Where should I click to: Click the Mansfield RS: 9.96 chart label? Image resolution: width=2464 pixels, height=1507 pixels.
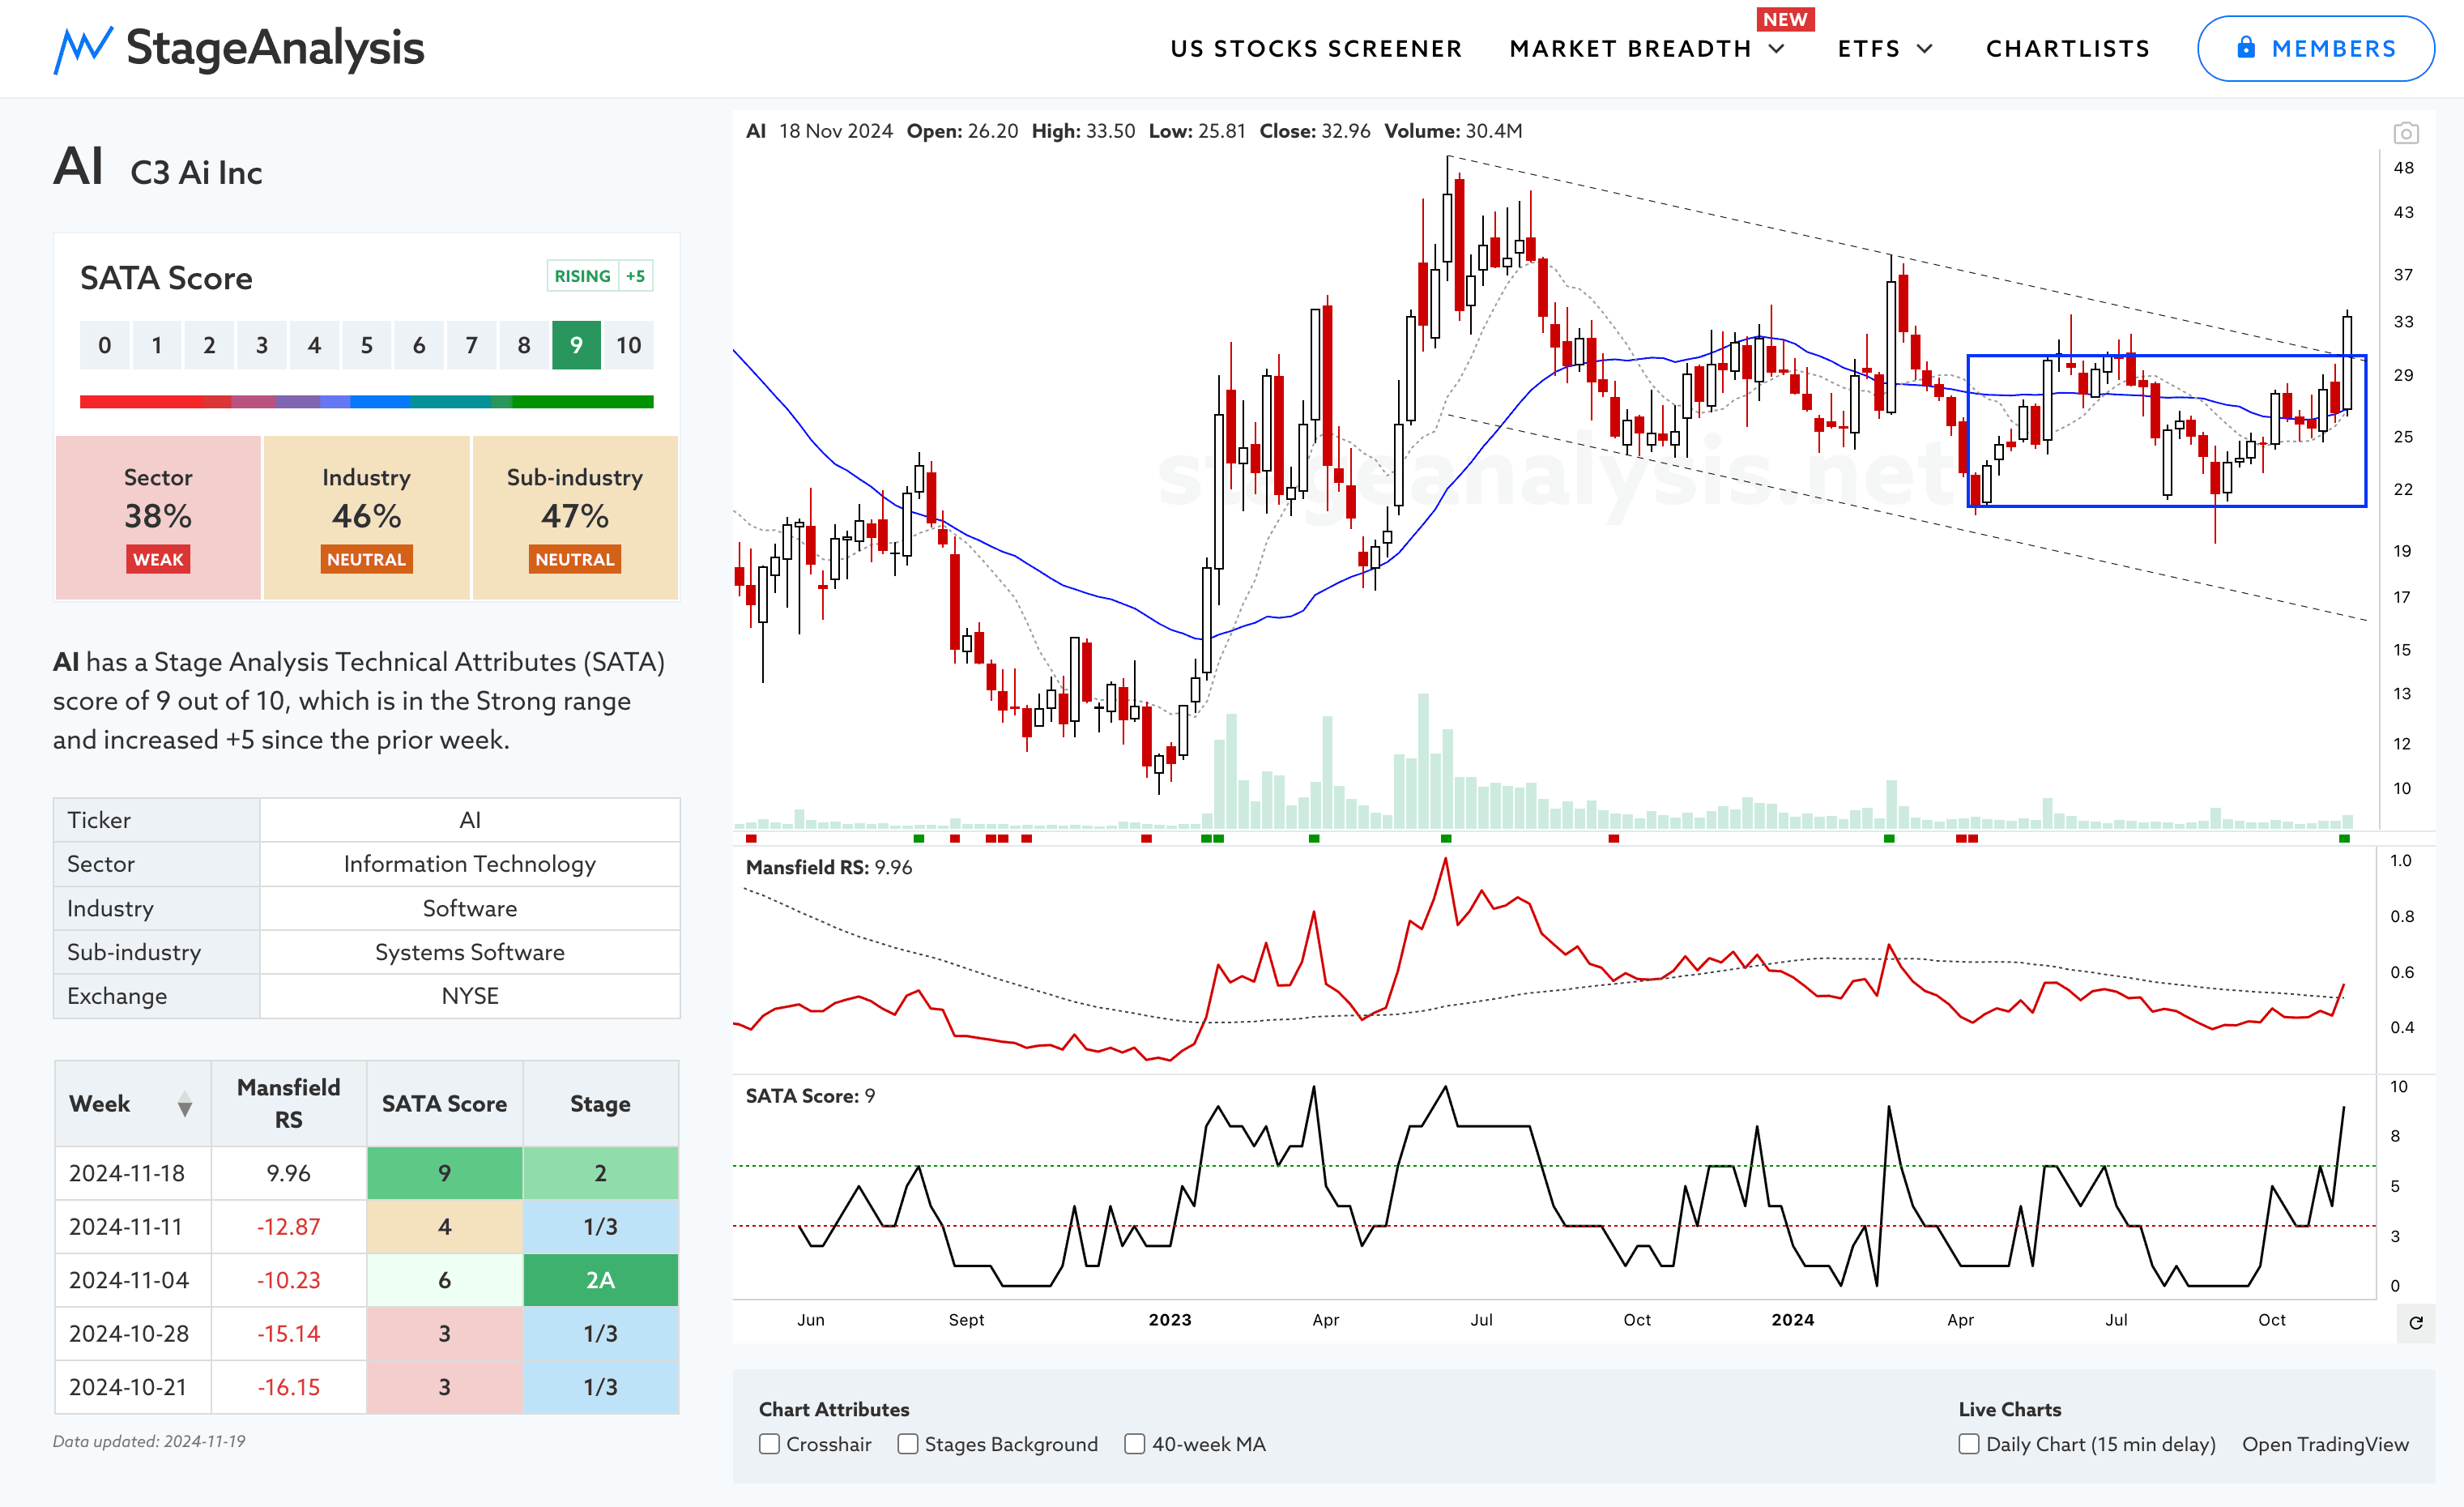[828, 867]
